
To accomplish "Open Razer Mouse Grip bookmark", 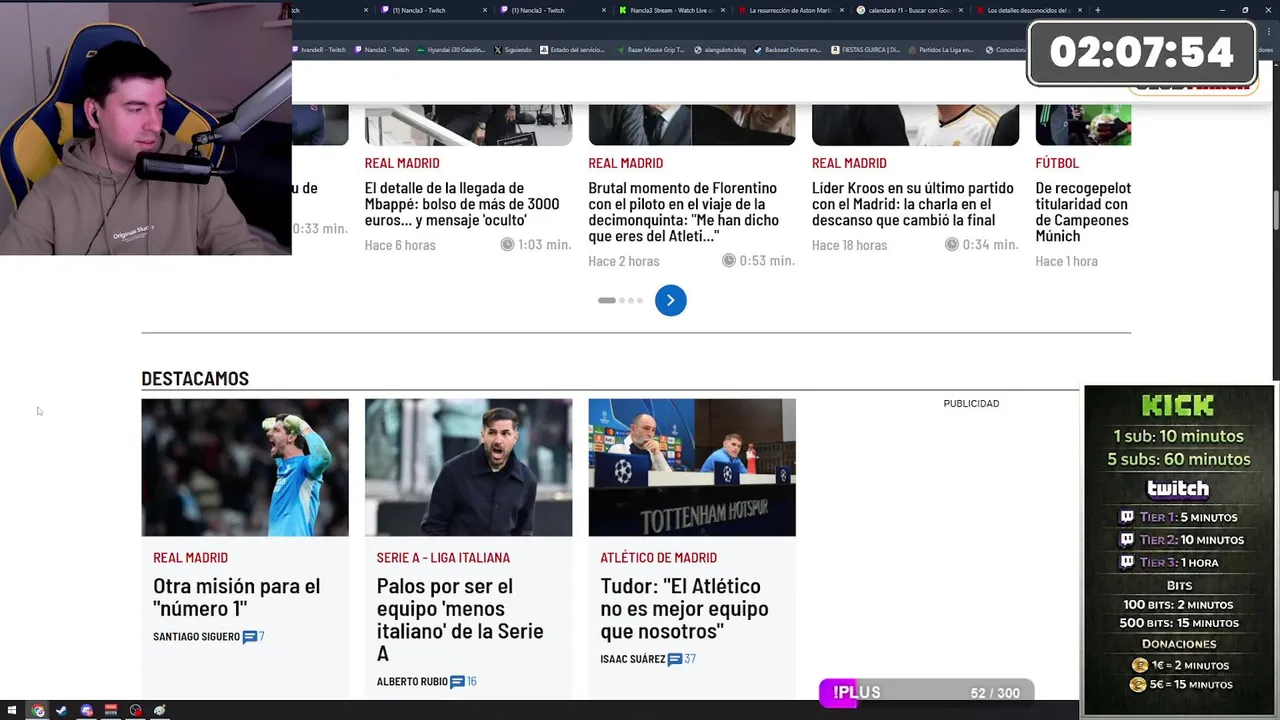I will pyautogui.click(x=651, y=49).
